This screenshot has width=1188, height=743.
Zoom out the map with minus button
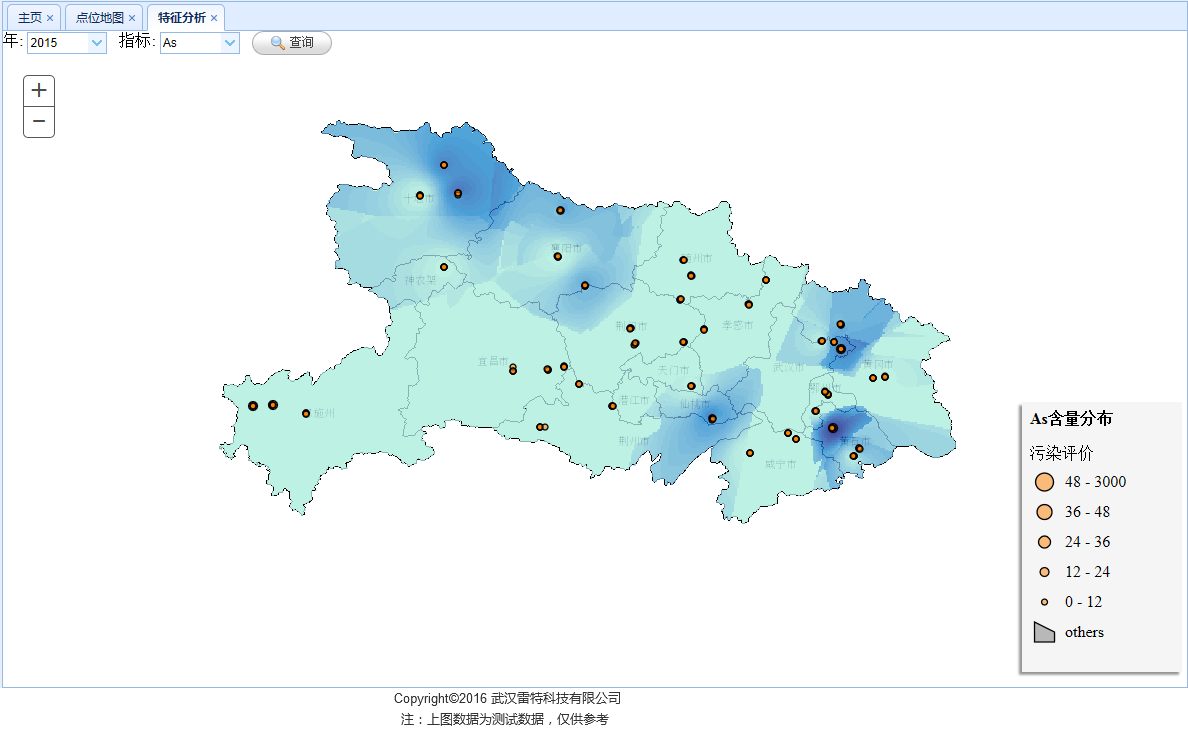click(39, 122)
